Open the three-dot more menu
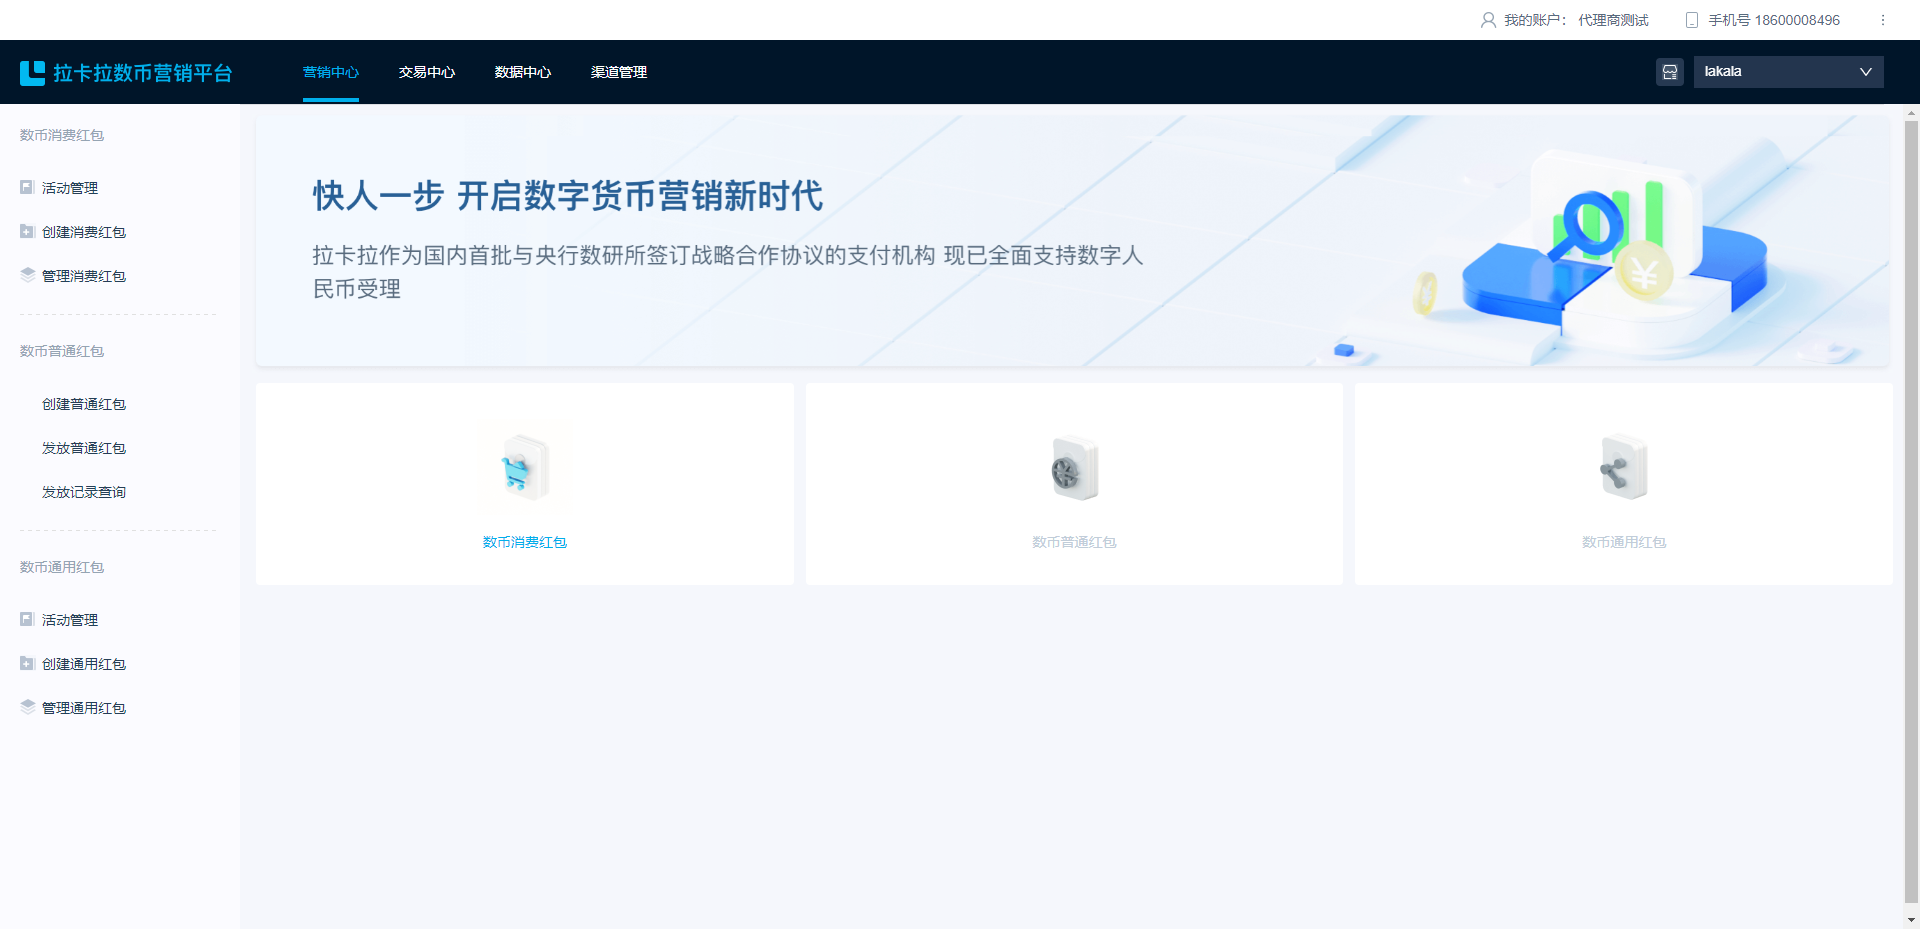Screen dimensions: 1920x929 (x=1882, y=20)
